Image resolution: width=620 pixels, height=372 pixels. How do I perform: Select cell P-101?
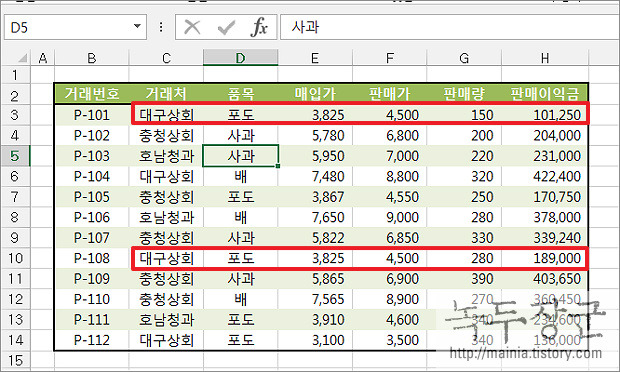(92, 115)
